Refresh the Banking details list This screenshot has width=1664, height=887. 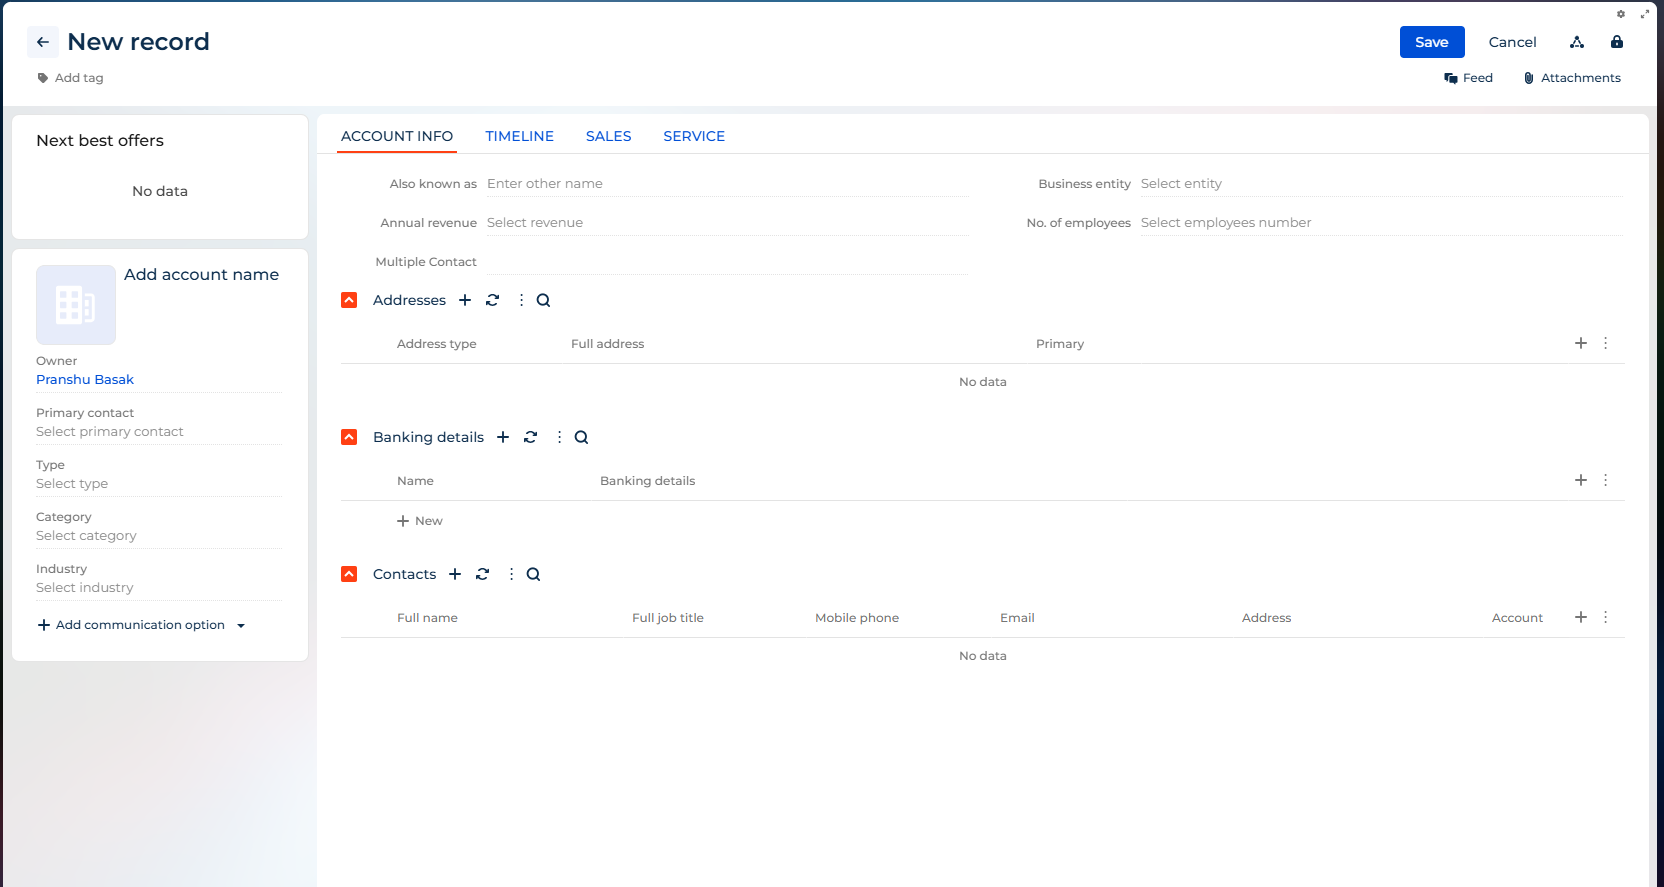coord(531,437)
